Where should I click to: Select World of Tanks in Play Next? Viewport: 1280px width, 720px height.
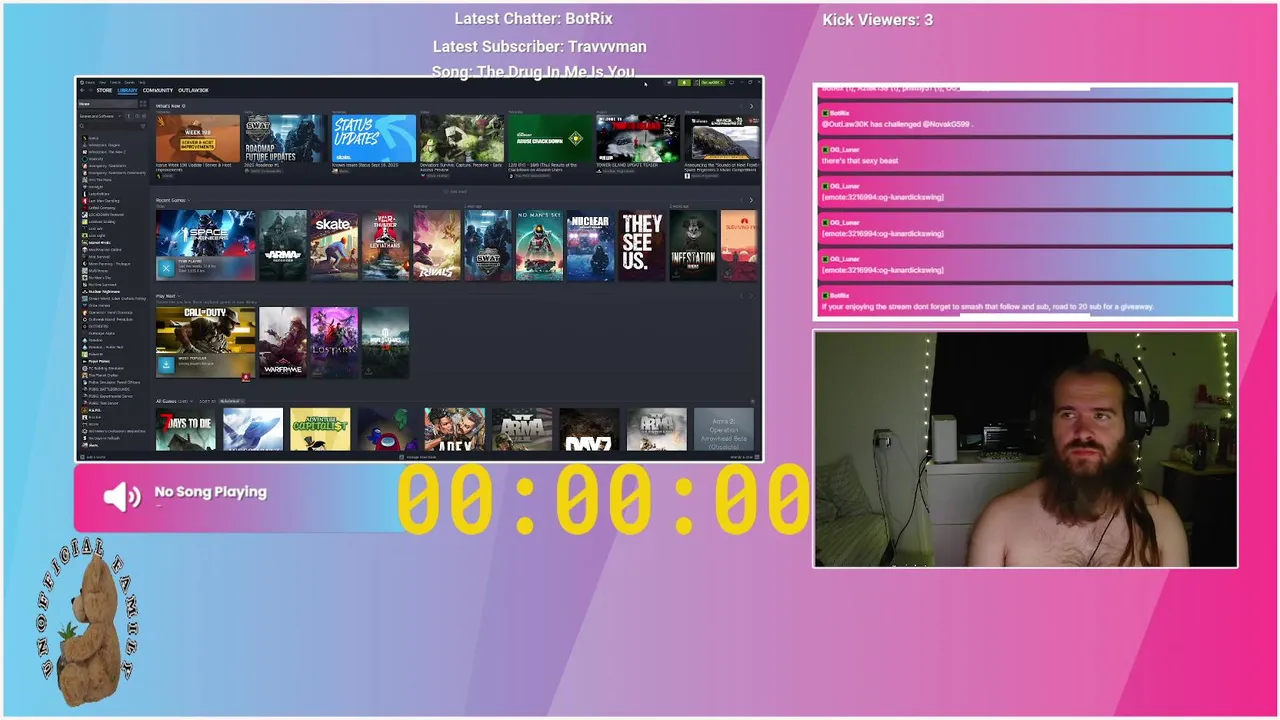(x=386, y=342)
